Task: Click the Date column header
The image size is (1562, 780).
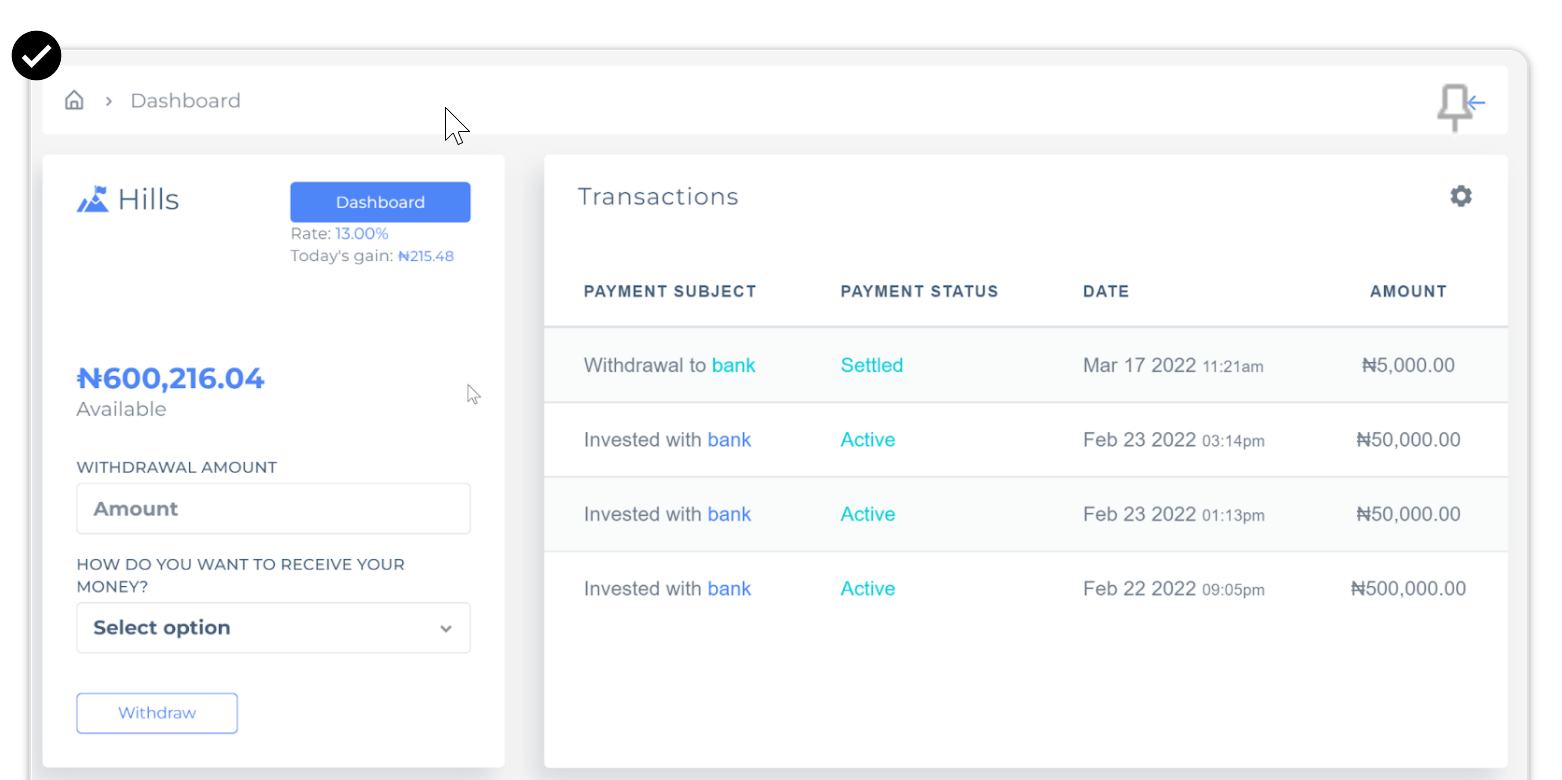Action: click(1105, 292)
